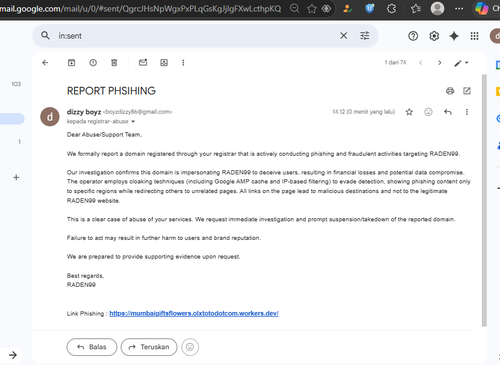Screen dimensions: 500x365
Task: Open Gmail settings gear
Action: (434, 36)
